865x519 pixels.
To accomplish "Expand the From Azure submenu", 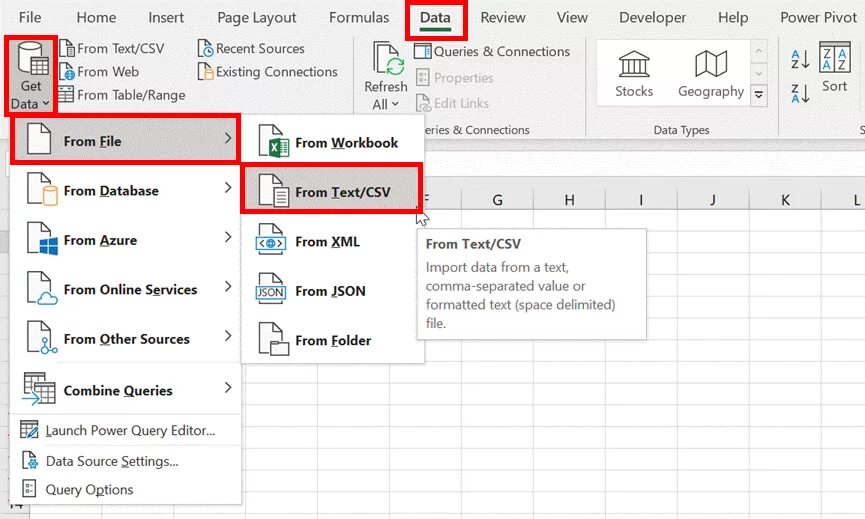I will tap(125, 240).
